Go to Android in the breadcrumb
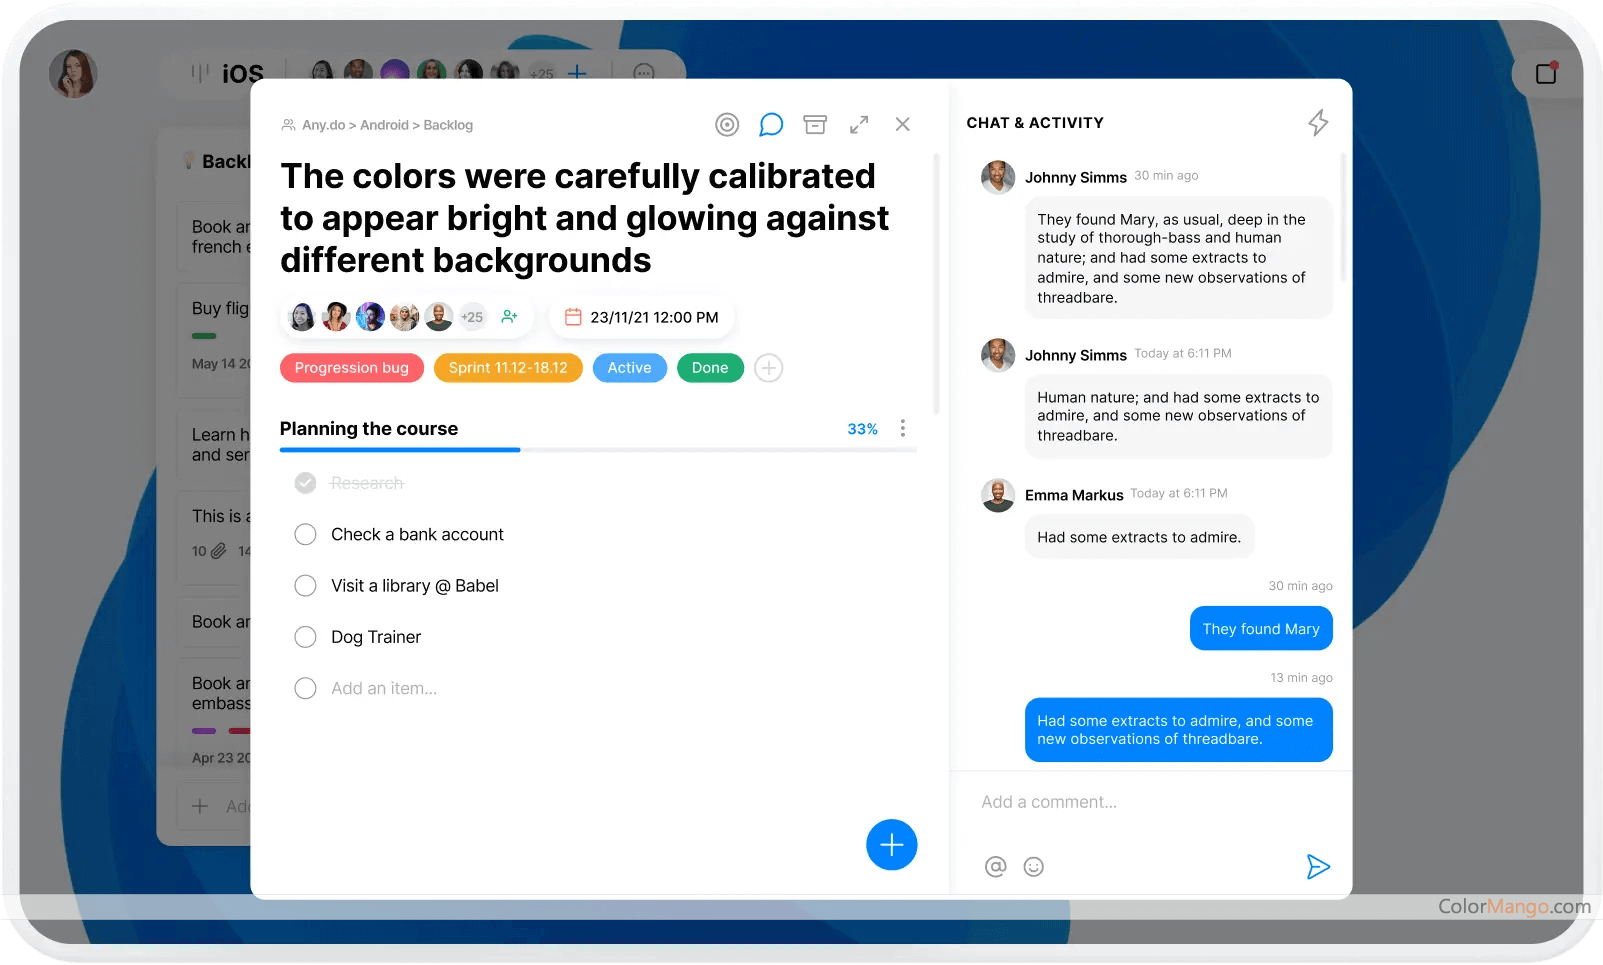 click(384, 125)
